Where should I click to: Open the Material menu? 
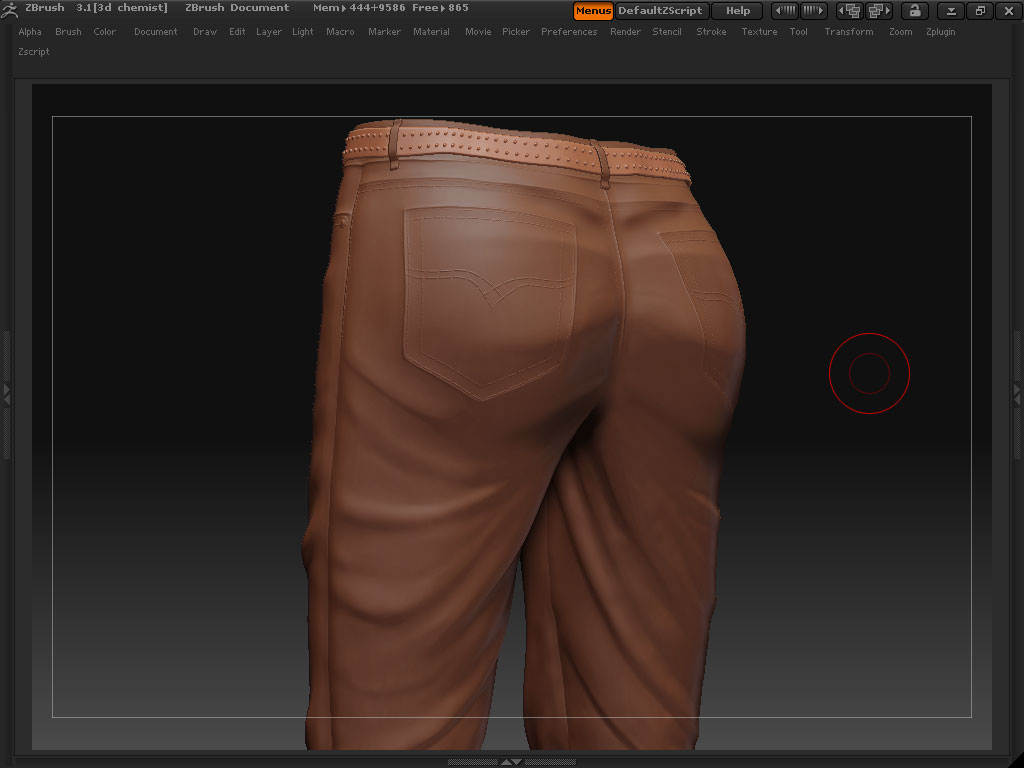(432, 31)
